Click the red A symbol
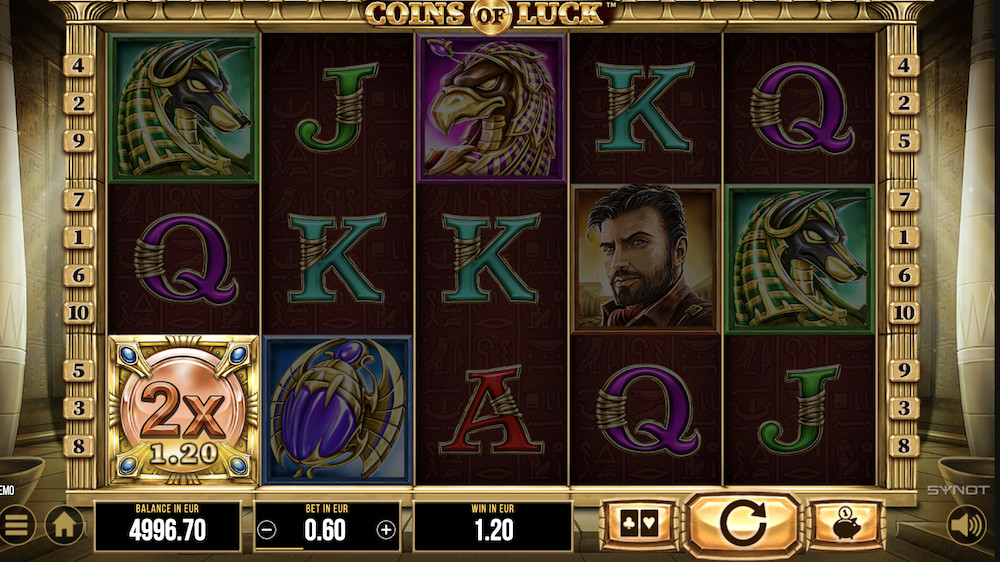 pyautogui.click(x=491, y=410)
